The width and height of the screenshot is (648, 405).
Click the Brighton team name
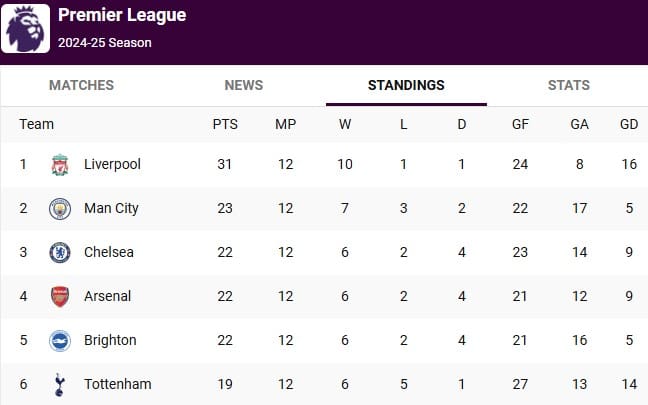pyautogui.click(x=110, y=340)
